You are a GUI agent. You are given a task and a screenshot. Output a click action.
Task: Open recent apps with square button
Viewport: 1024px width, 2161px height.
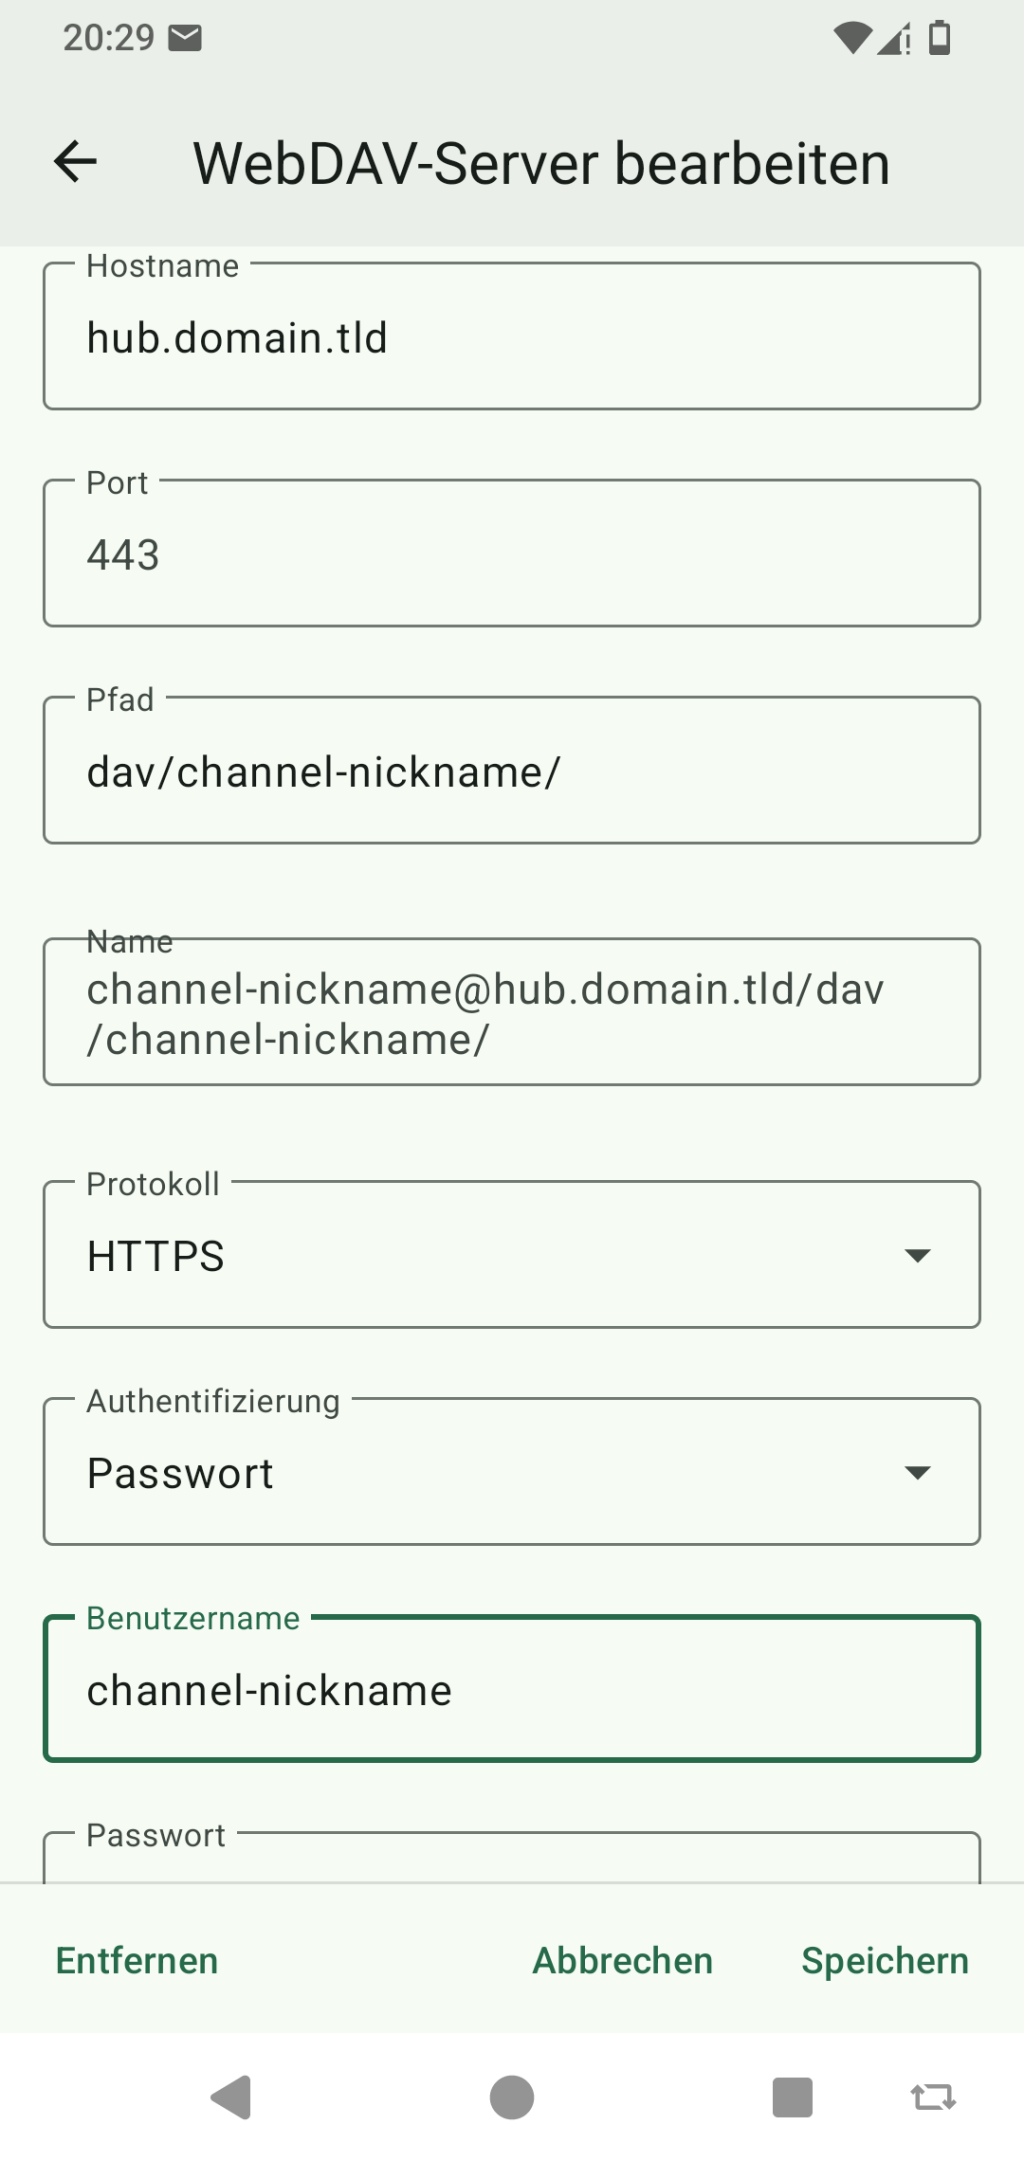(x=792, y=2096)
